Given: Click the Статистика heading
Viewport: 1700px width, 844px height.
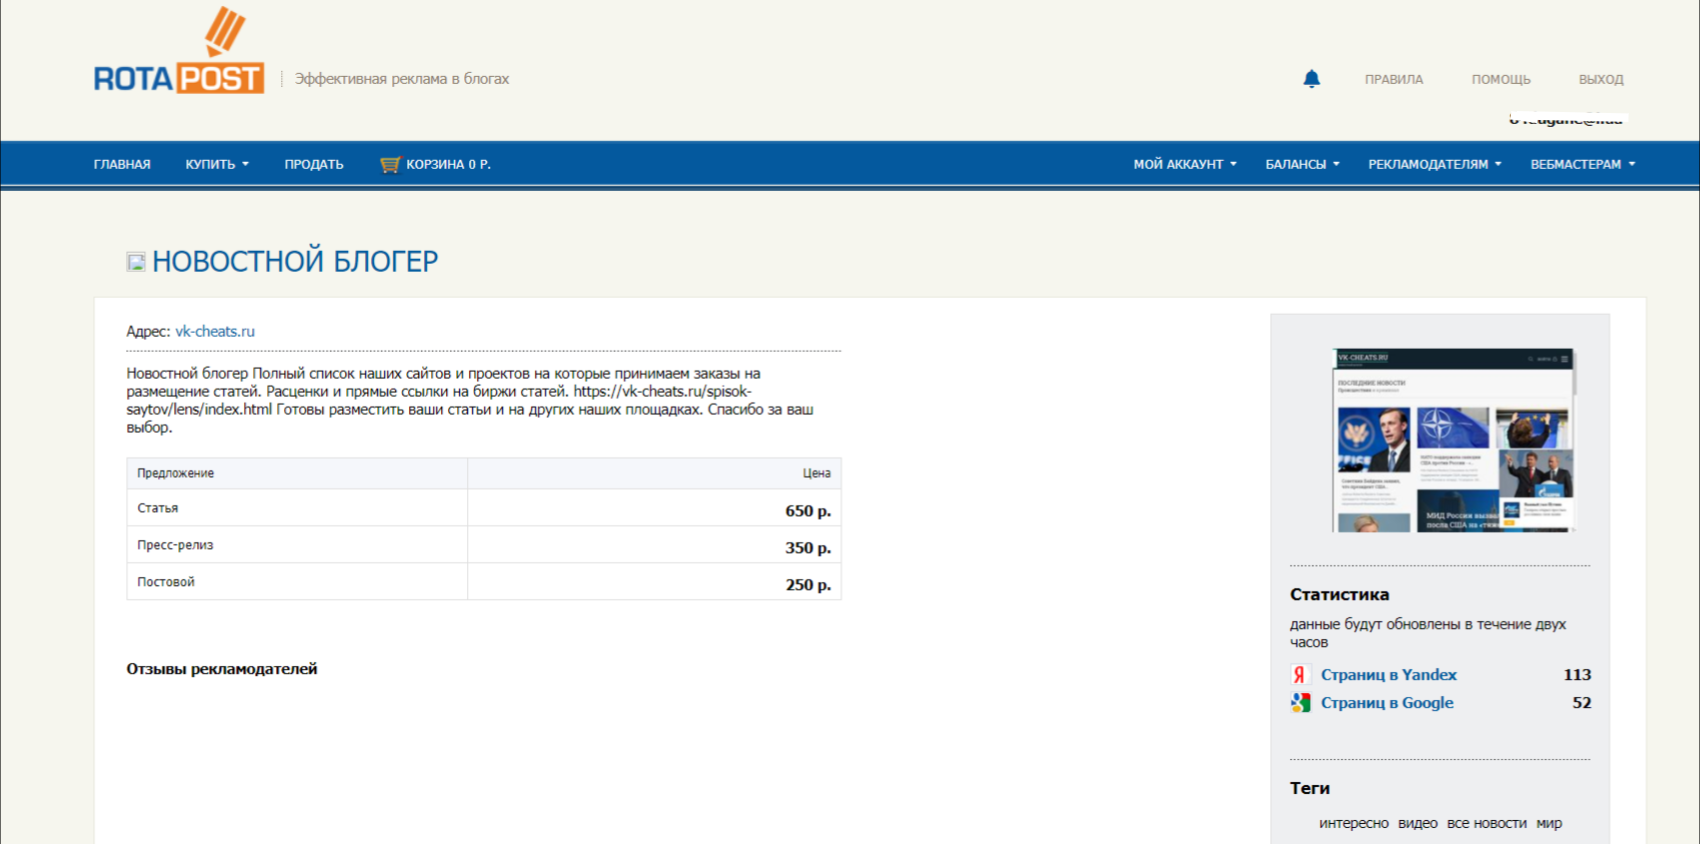Looking at the screenshot, I should pyautogui.click(x=1339, y=594).
